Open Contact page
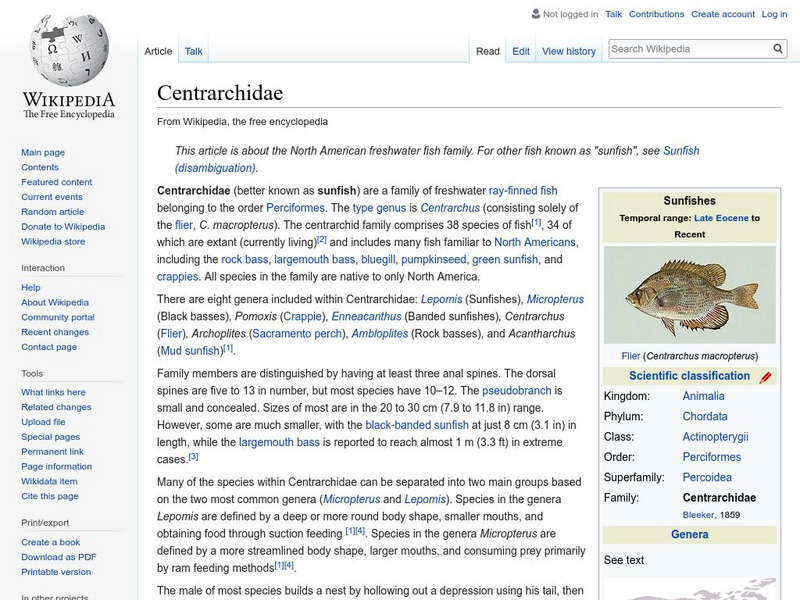 (49, 346)
